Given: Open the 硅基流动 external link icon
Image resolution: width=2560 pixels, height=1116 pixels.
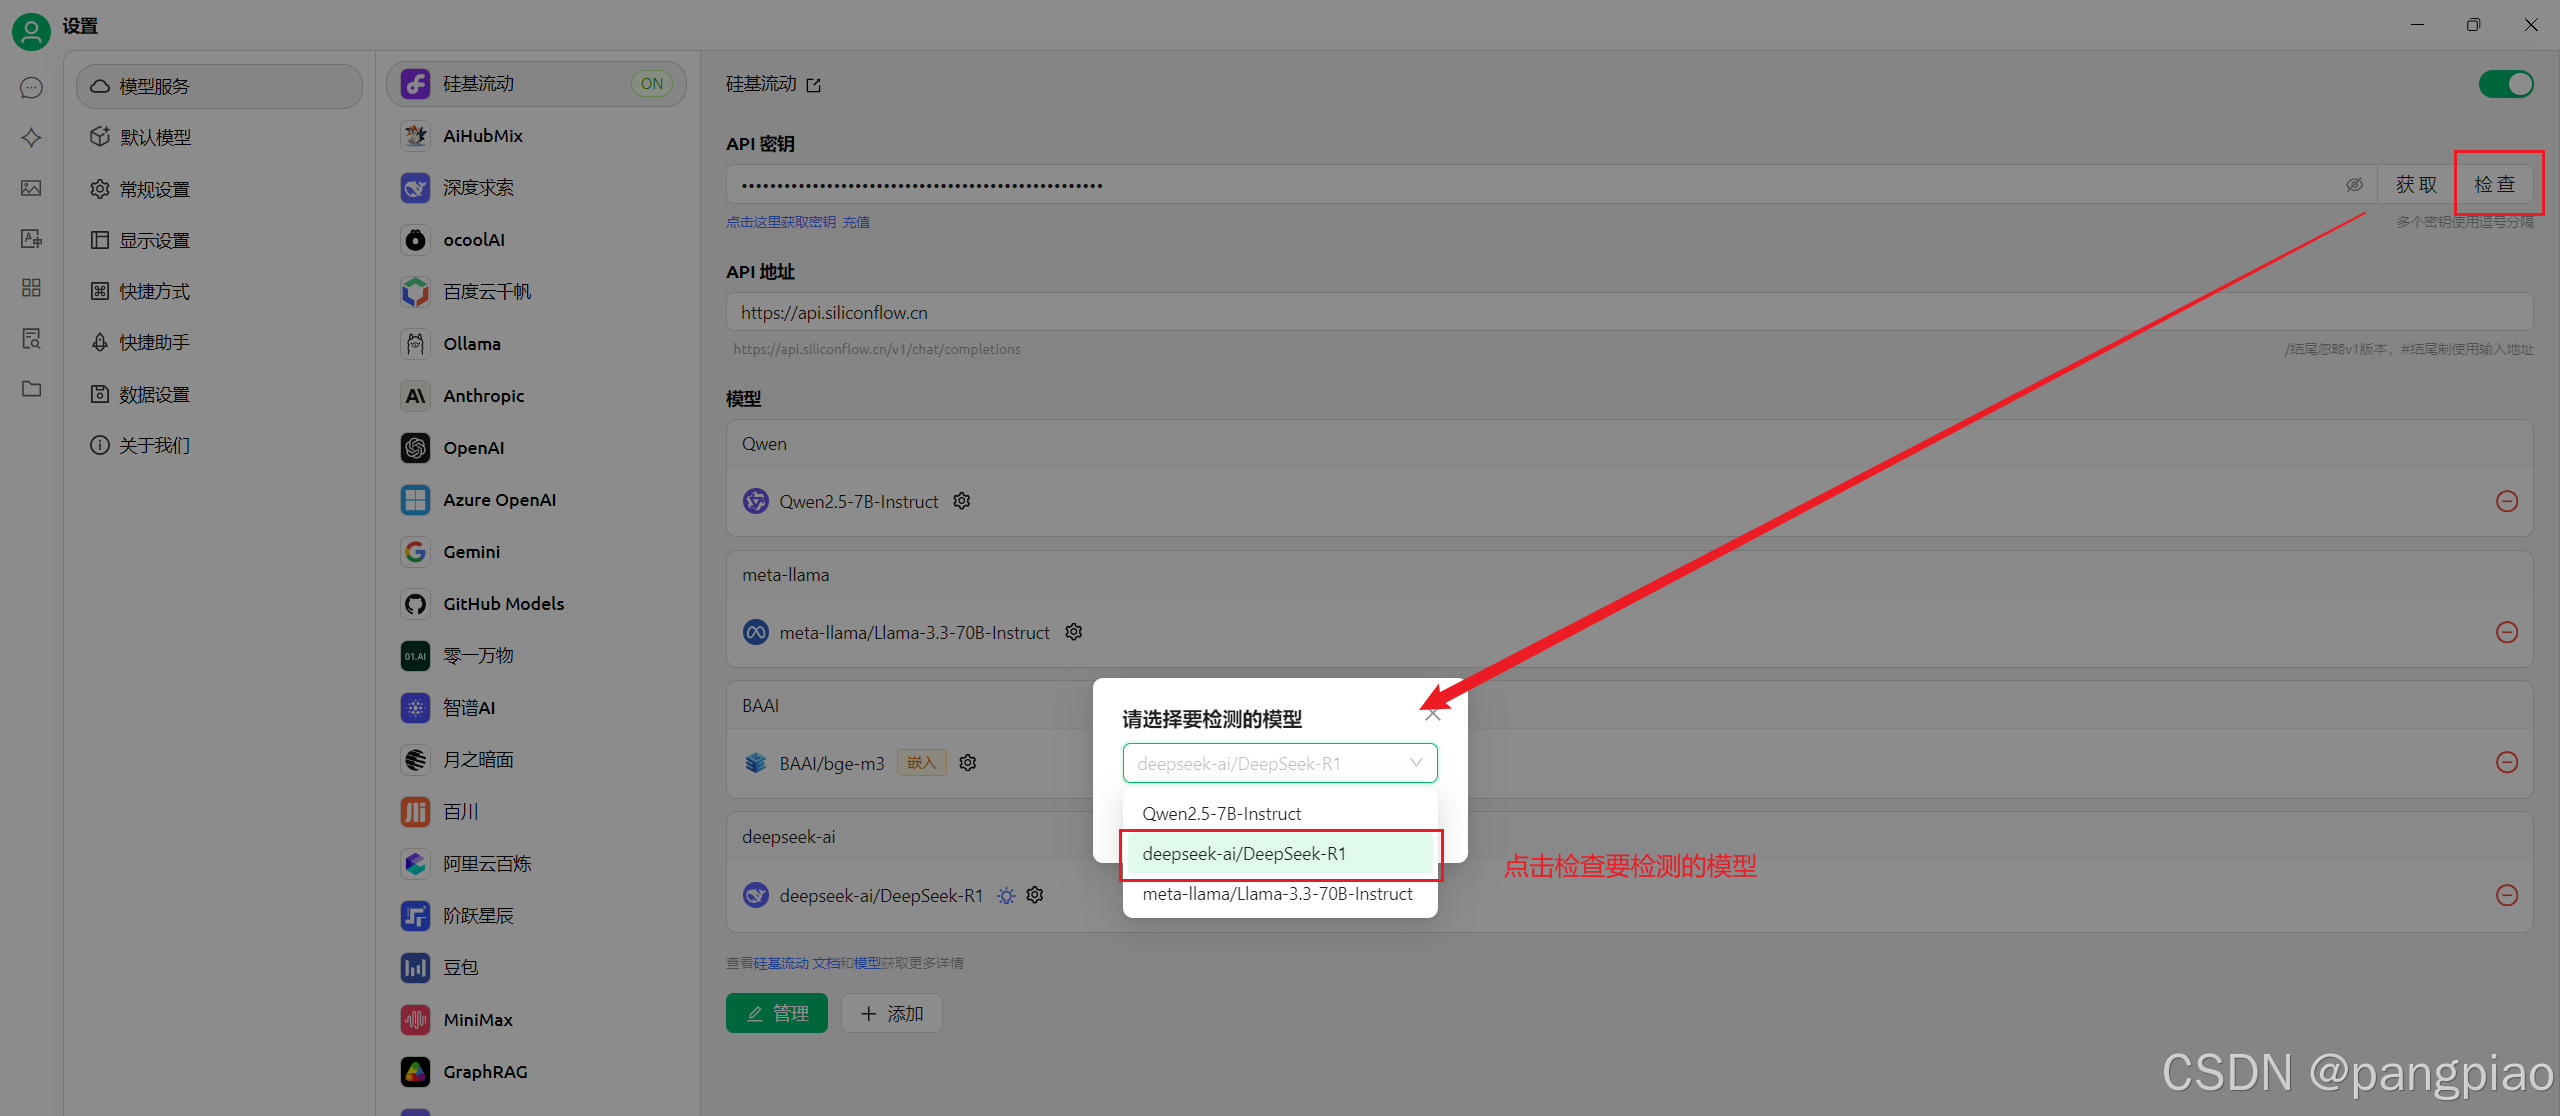Looking at the screenshot, I should pos(814,85).
